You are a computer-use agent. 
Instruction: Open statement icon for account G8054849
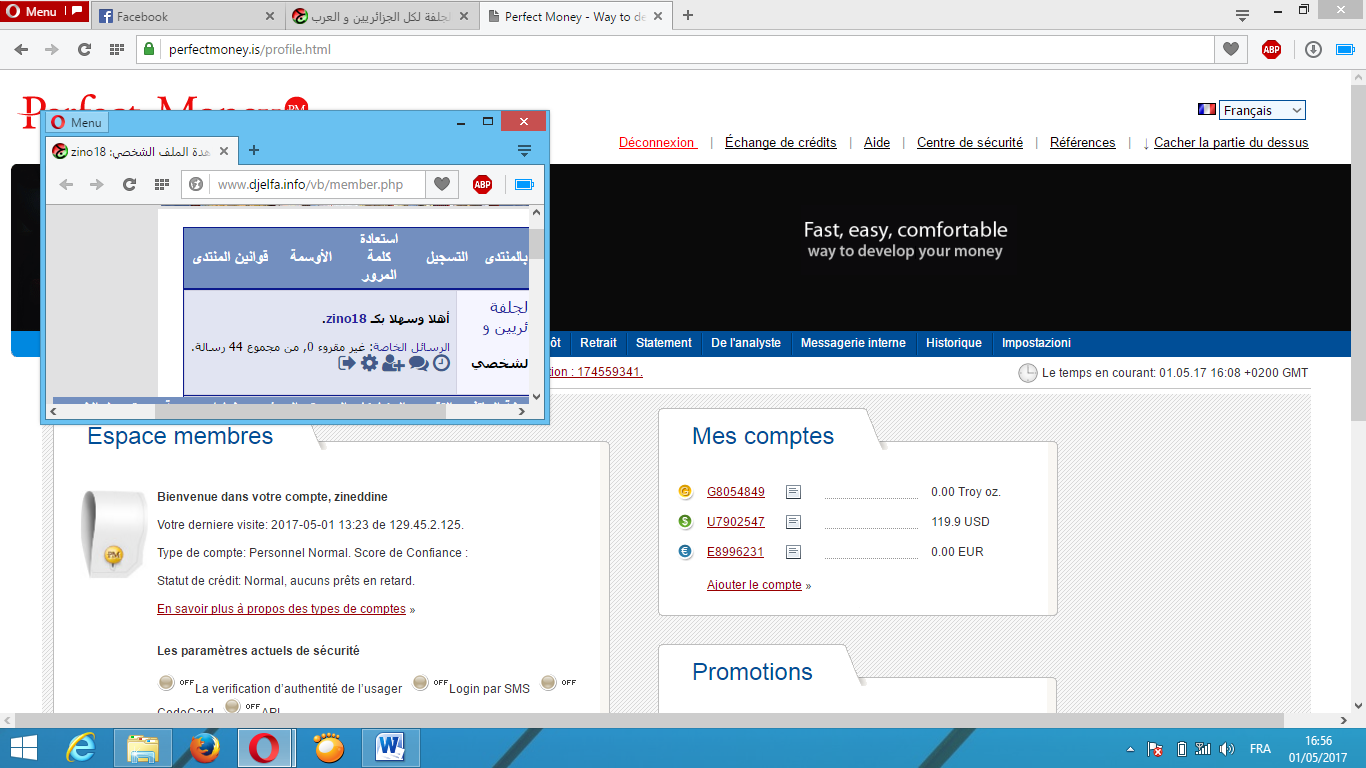tap(793, 492)
